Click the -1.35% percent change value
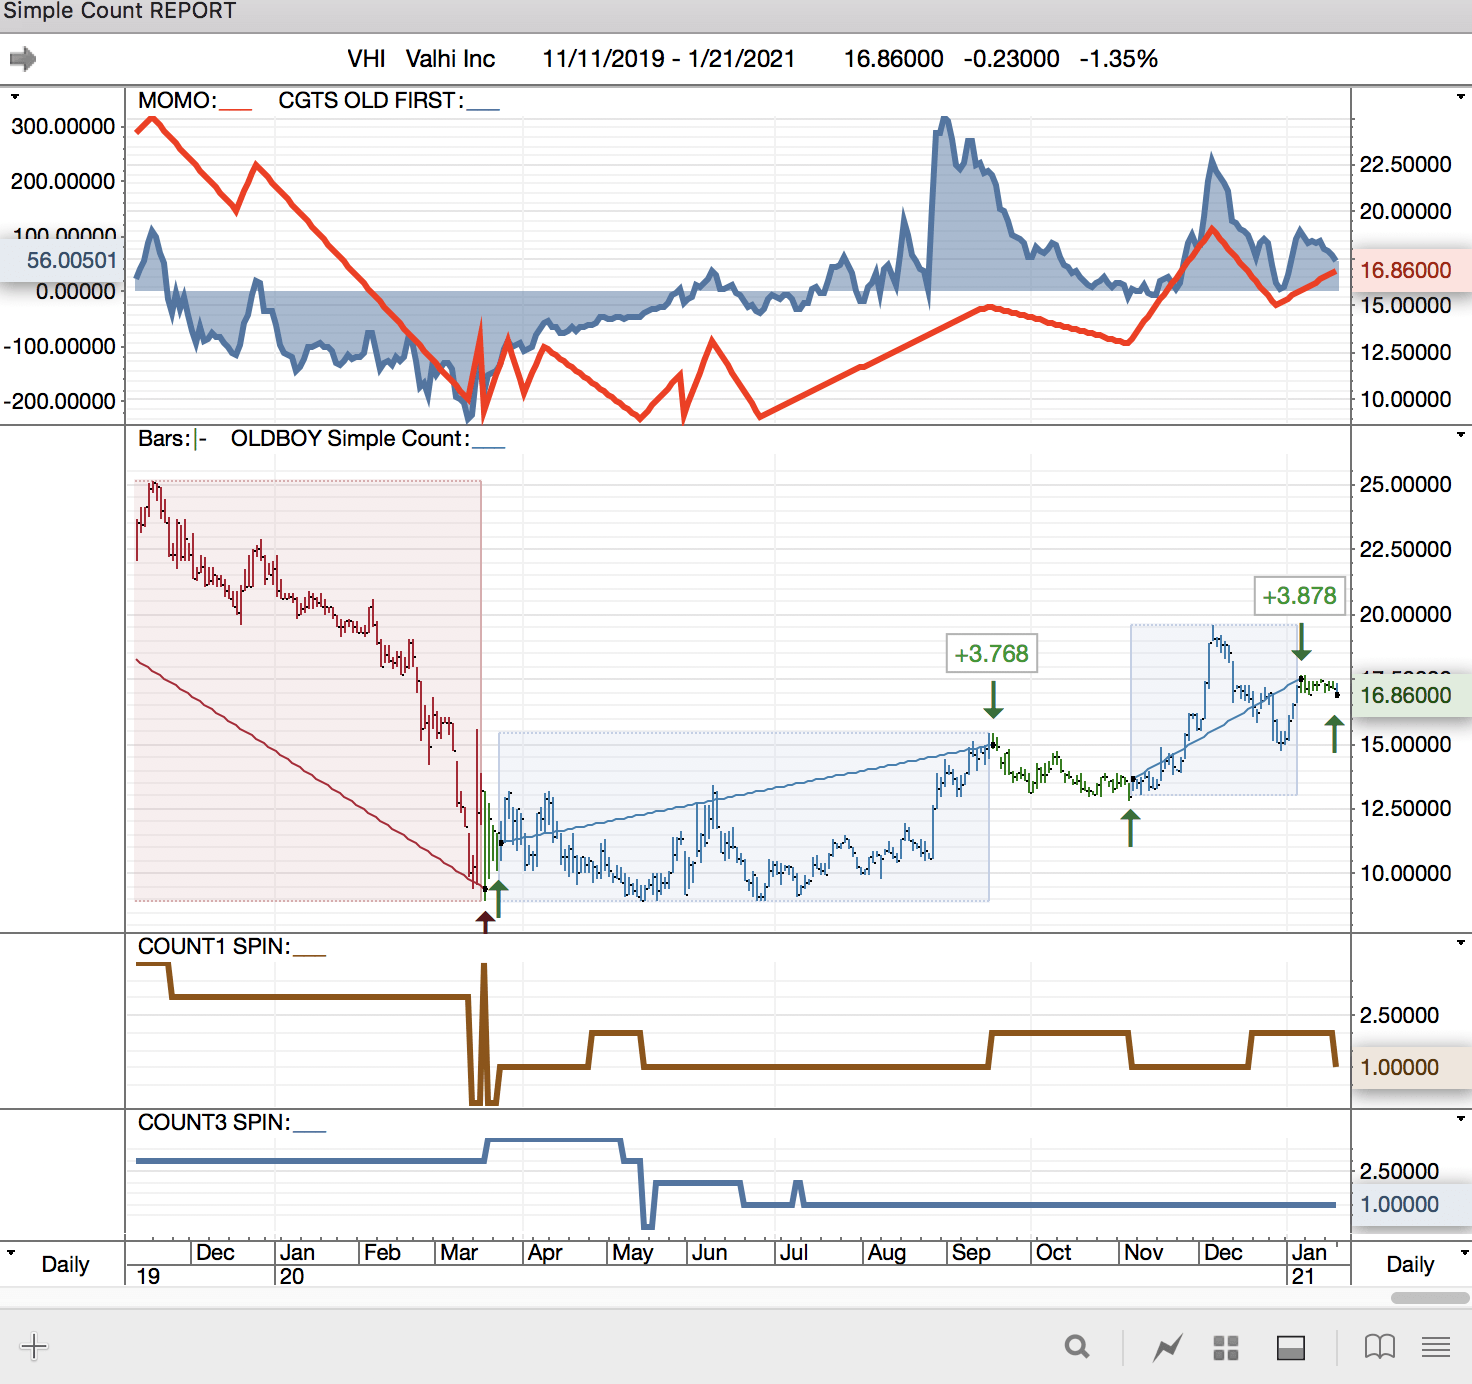Image resolution: width=1472 pixels, height=1384 pixels. pos(1118,59)
